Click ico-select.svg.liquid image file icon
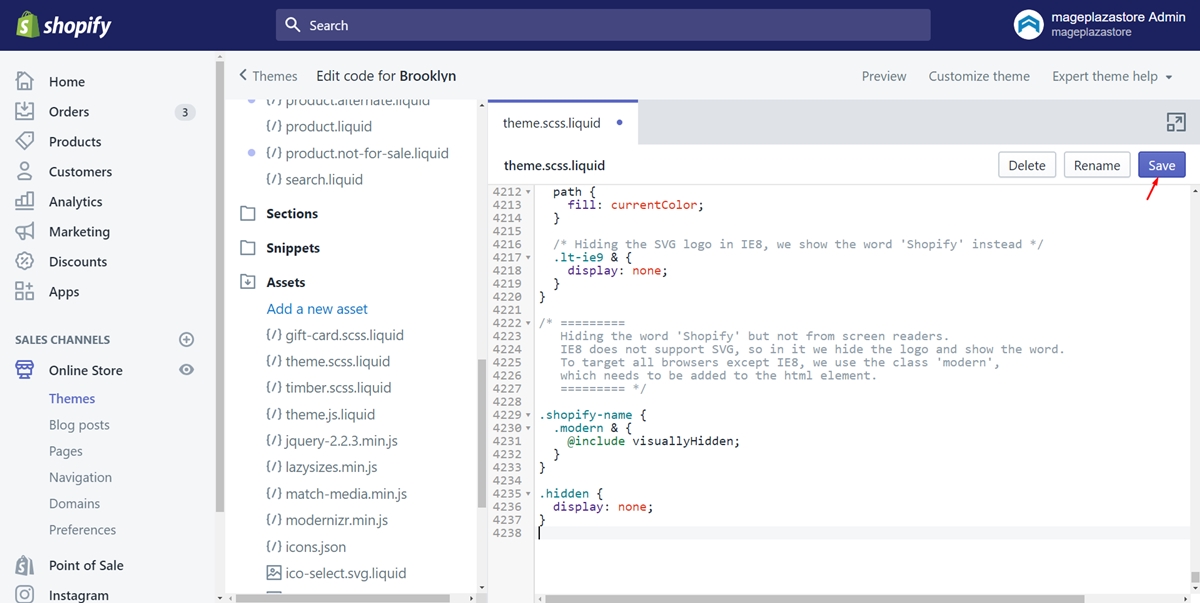1200x603 pixels. pyautogui.click(x=273, y=573)
